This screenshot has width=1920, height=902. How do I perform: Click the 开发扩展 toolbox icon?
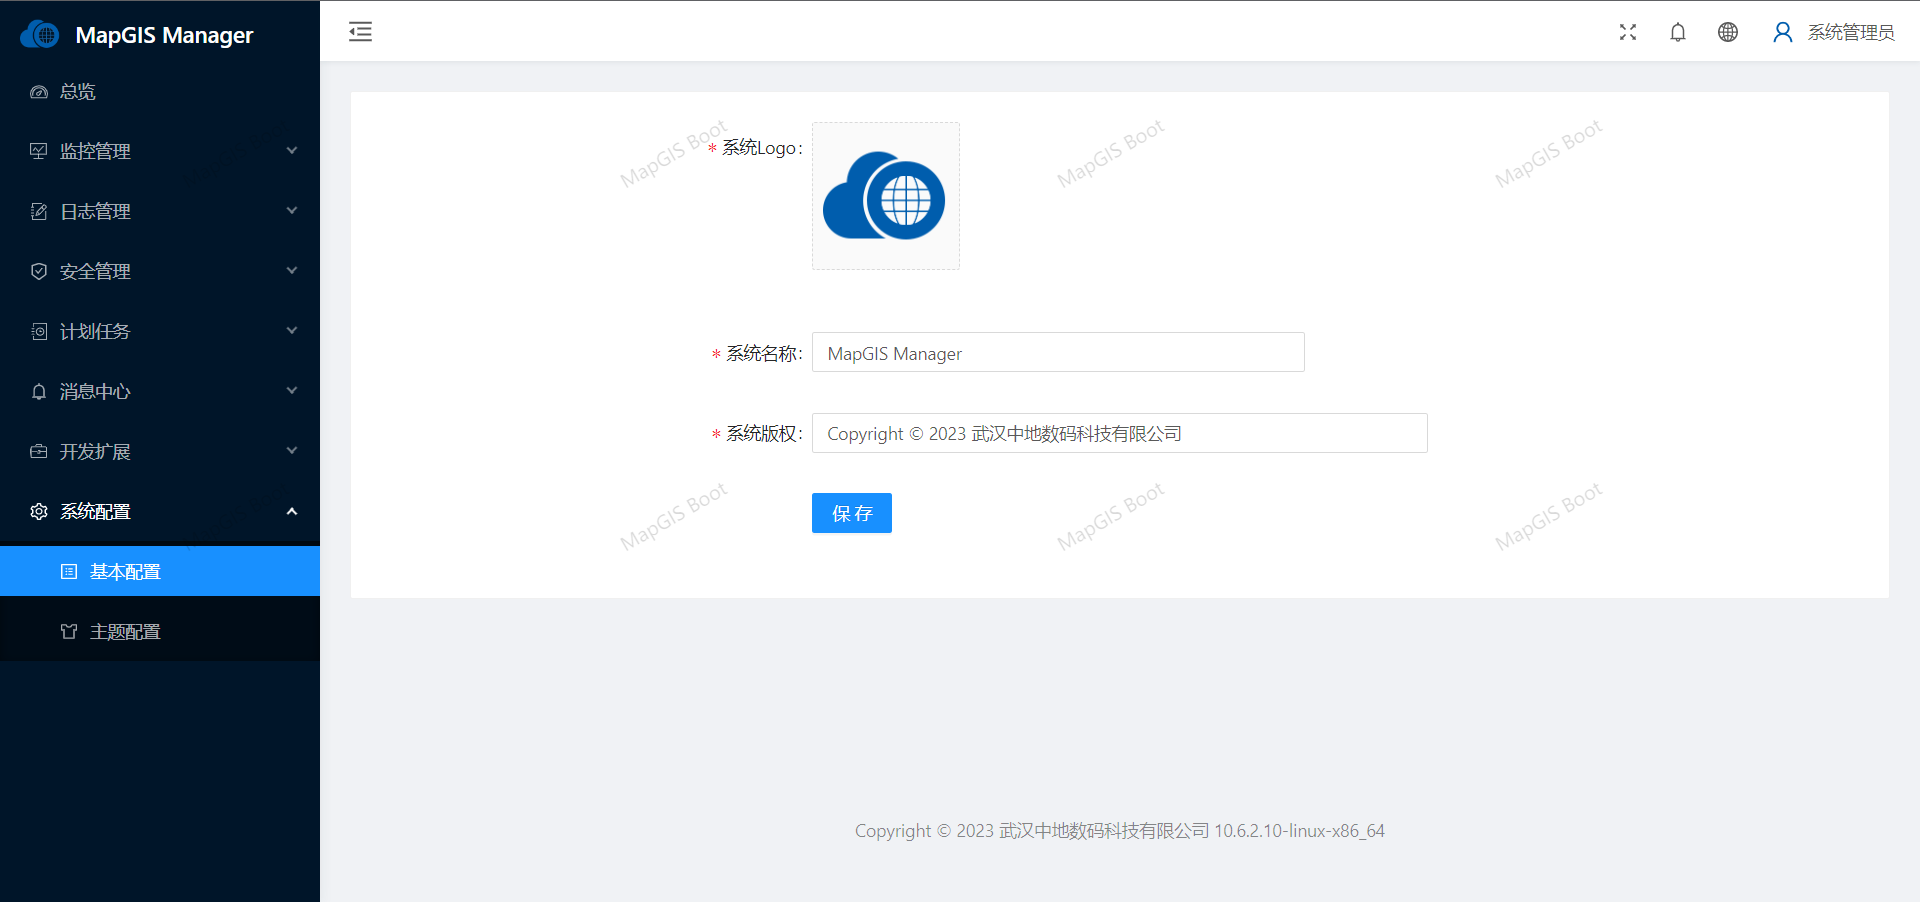(39, 451)
